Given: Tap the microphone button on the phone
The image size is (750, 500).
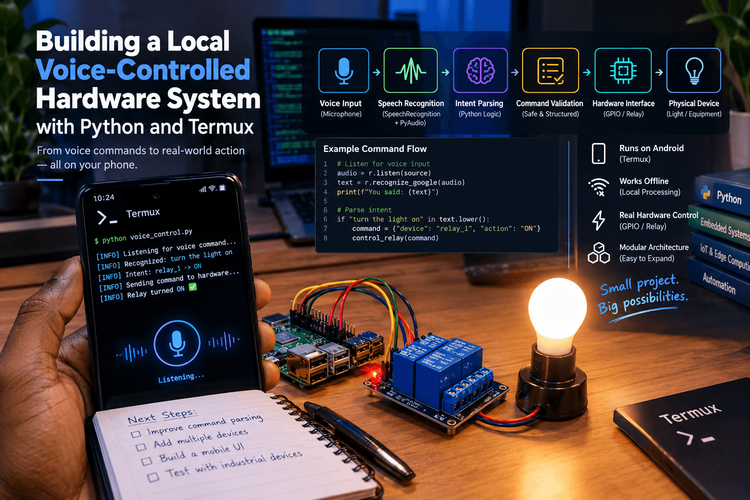Looking at the screenshot, I should coord(177,344).
